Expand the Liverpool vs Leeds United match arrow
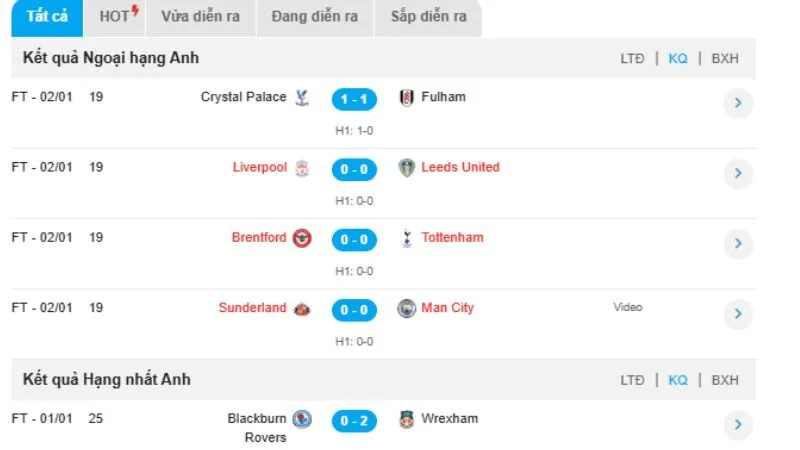 [737, 173]
